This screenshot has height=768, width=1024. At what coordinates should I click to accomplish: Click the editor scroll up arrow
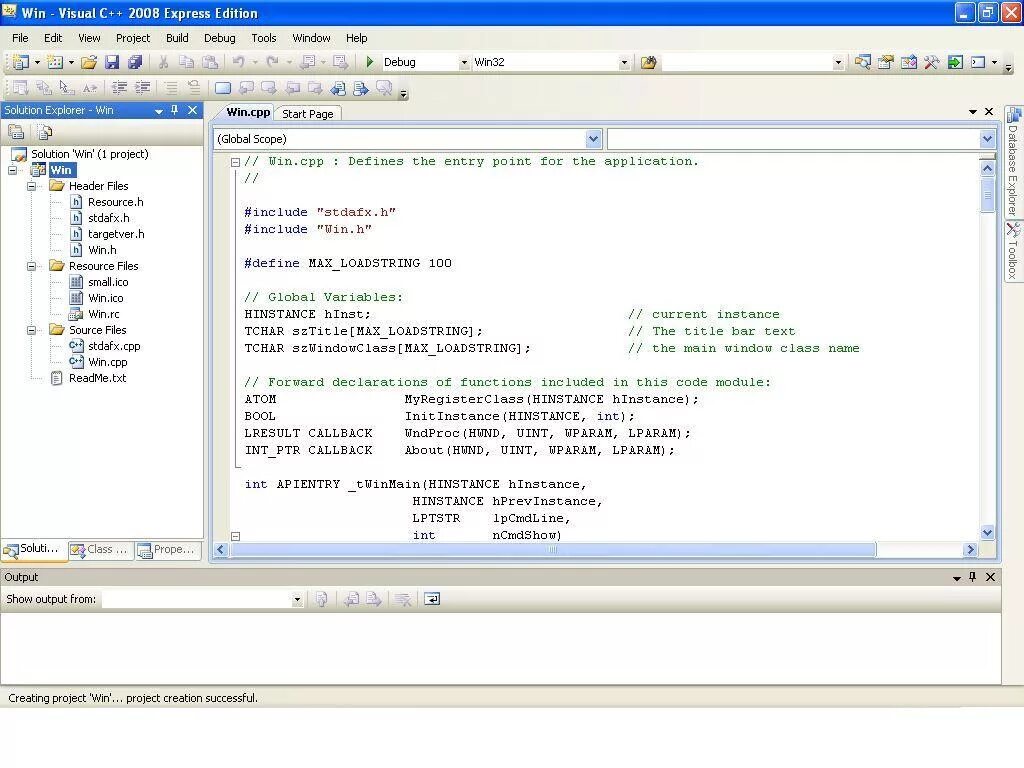(987, 168)
